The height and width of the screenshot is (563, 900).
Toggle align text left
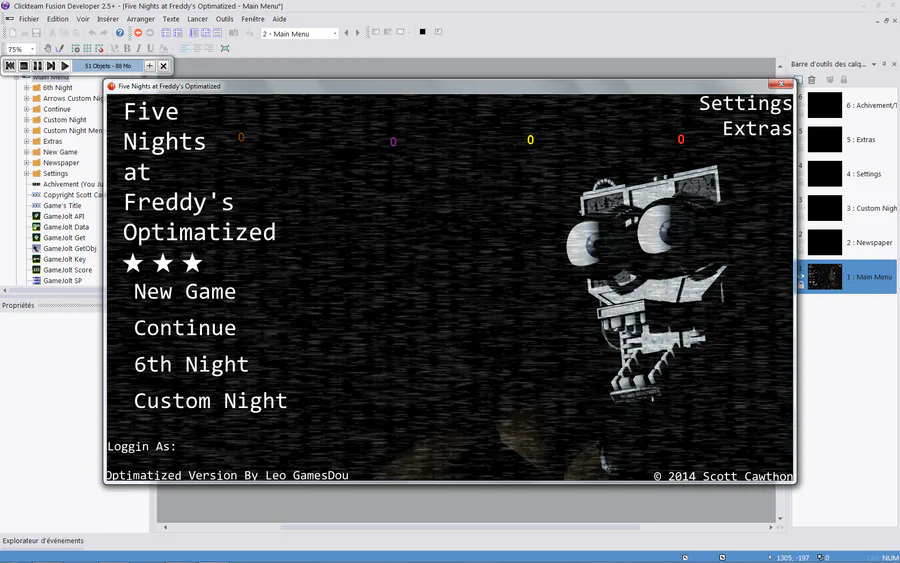click(x=185, y=48)
